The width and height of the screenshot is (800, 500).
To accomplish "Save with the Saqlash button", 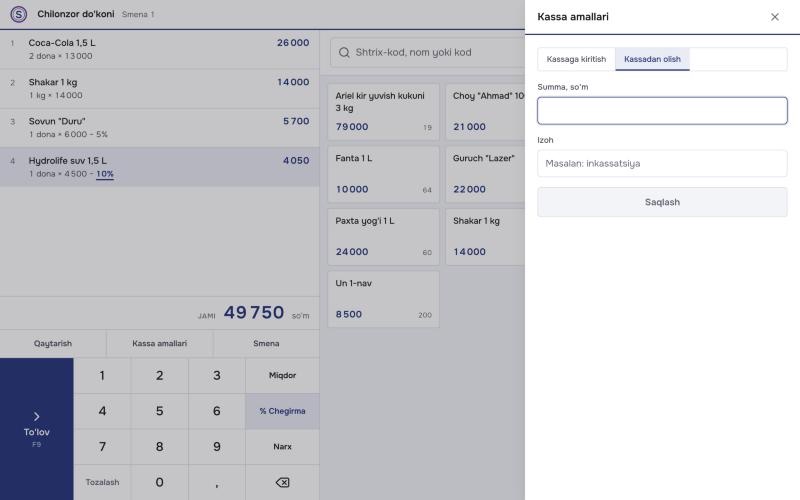I will (x=662, y=202).
